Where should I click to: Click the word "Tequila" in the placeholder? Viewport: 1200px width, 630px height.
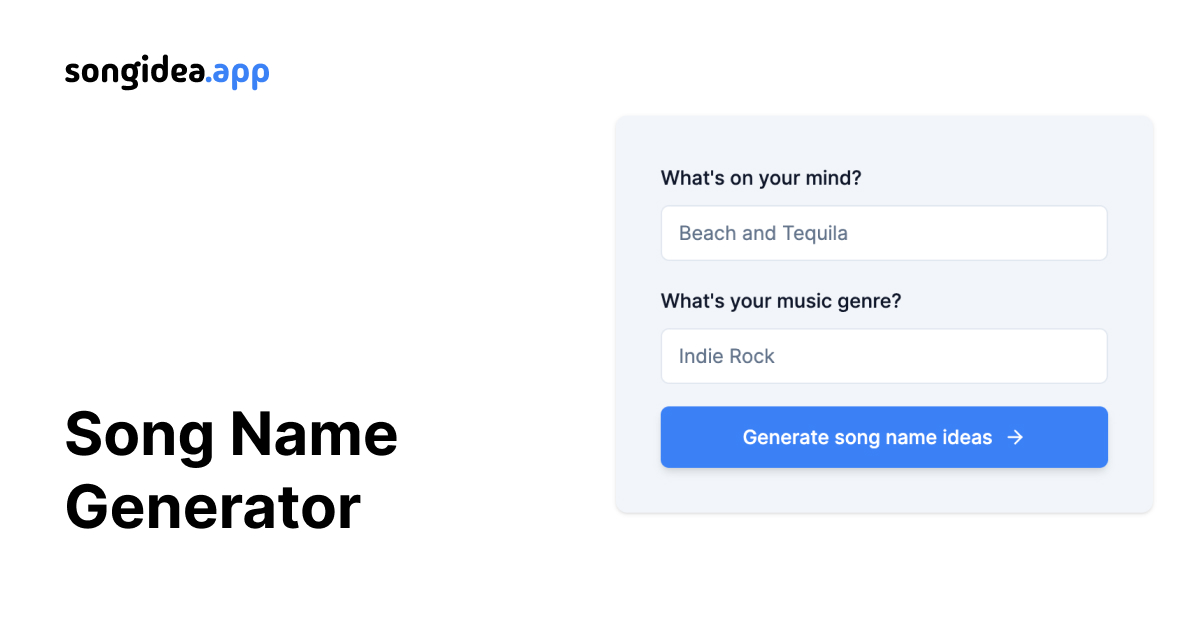coord(814,233)
